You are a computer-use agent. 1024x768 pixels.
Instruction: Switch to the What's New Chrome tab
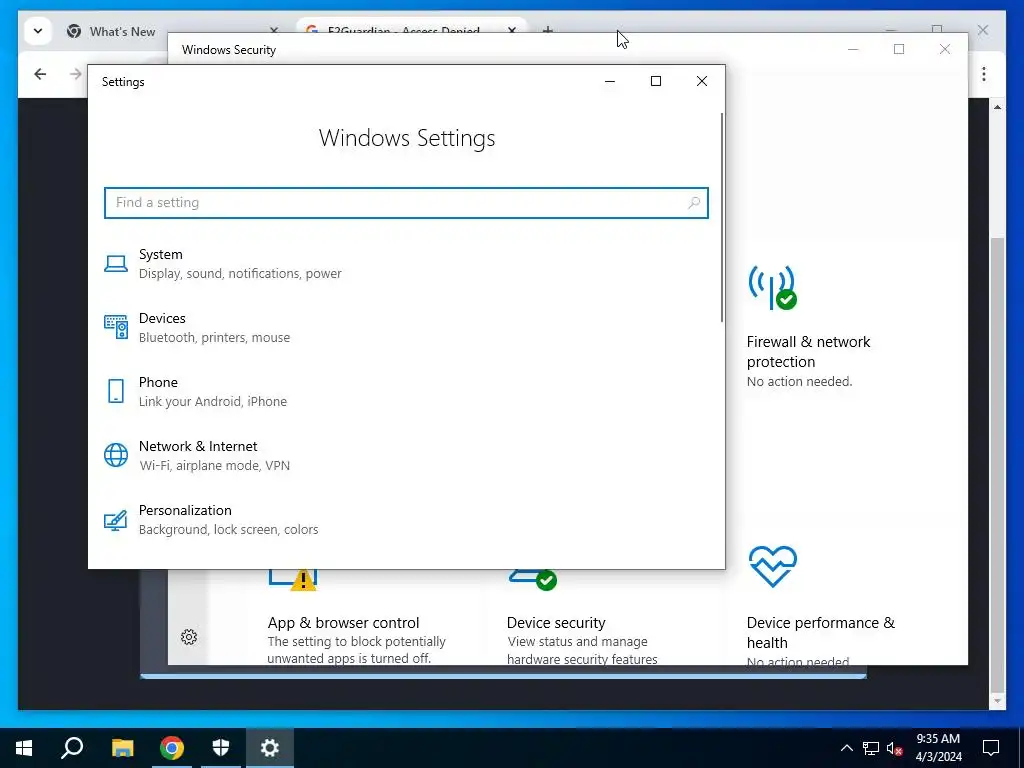pyautogui.click(x=122, y=31)
